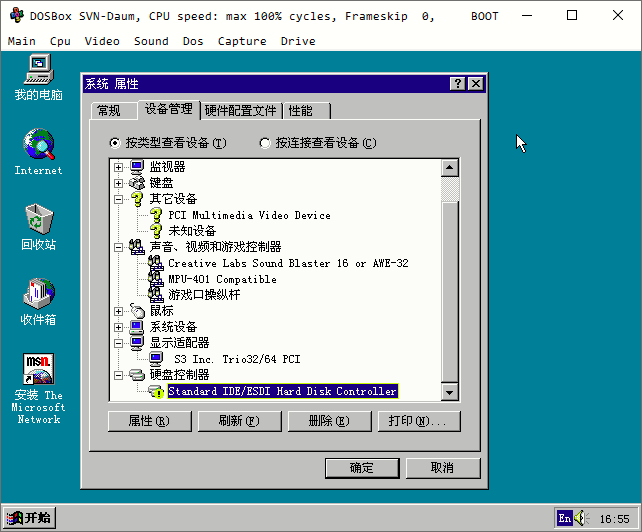This screenshot has width=642, height=532.
Task: Switch to the 硬件配置文件 tab
Action: pos(241,111)
